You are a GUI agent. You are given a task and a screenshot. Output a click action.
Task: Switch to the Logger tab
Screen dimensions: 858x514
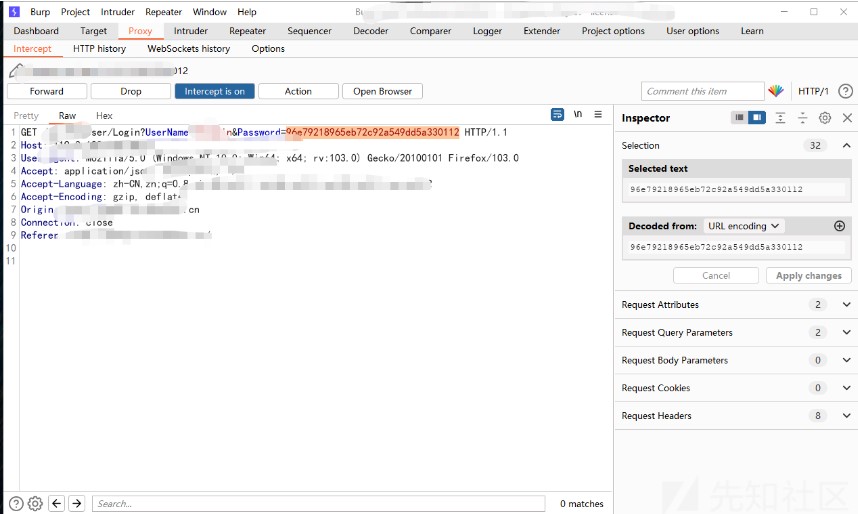[487, 31]
